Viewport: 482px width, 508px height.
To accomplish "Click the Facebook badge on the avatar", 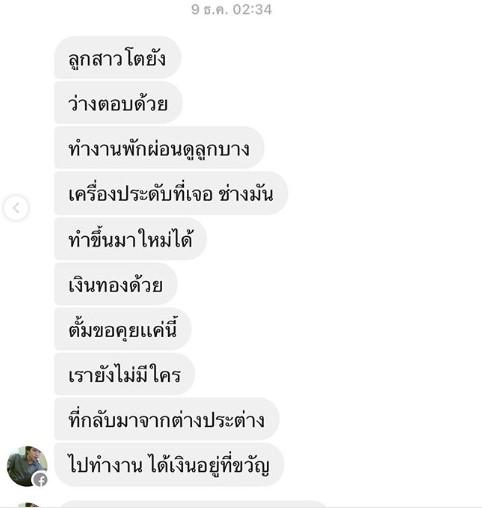I will pyautogui.click(x=40, y=480).
